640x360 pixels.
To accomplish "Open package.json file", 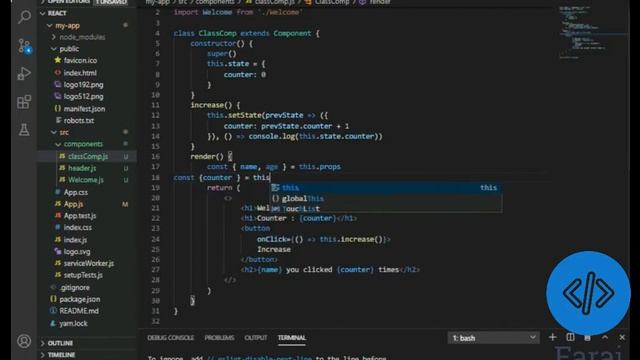I will coord(80,300).
